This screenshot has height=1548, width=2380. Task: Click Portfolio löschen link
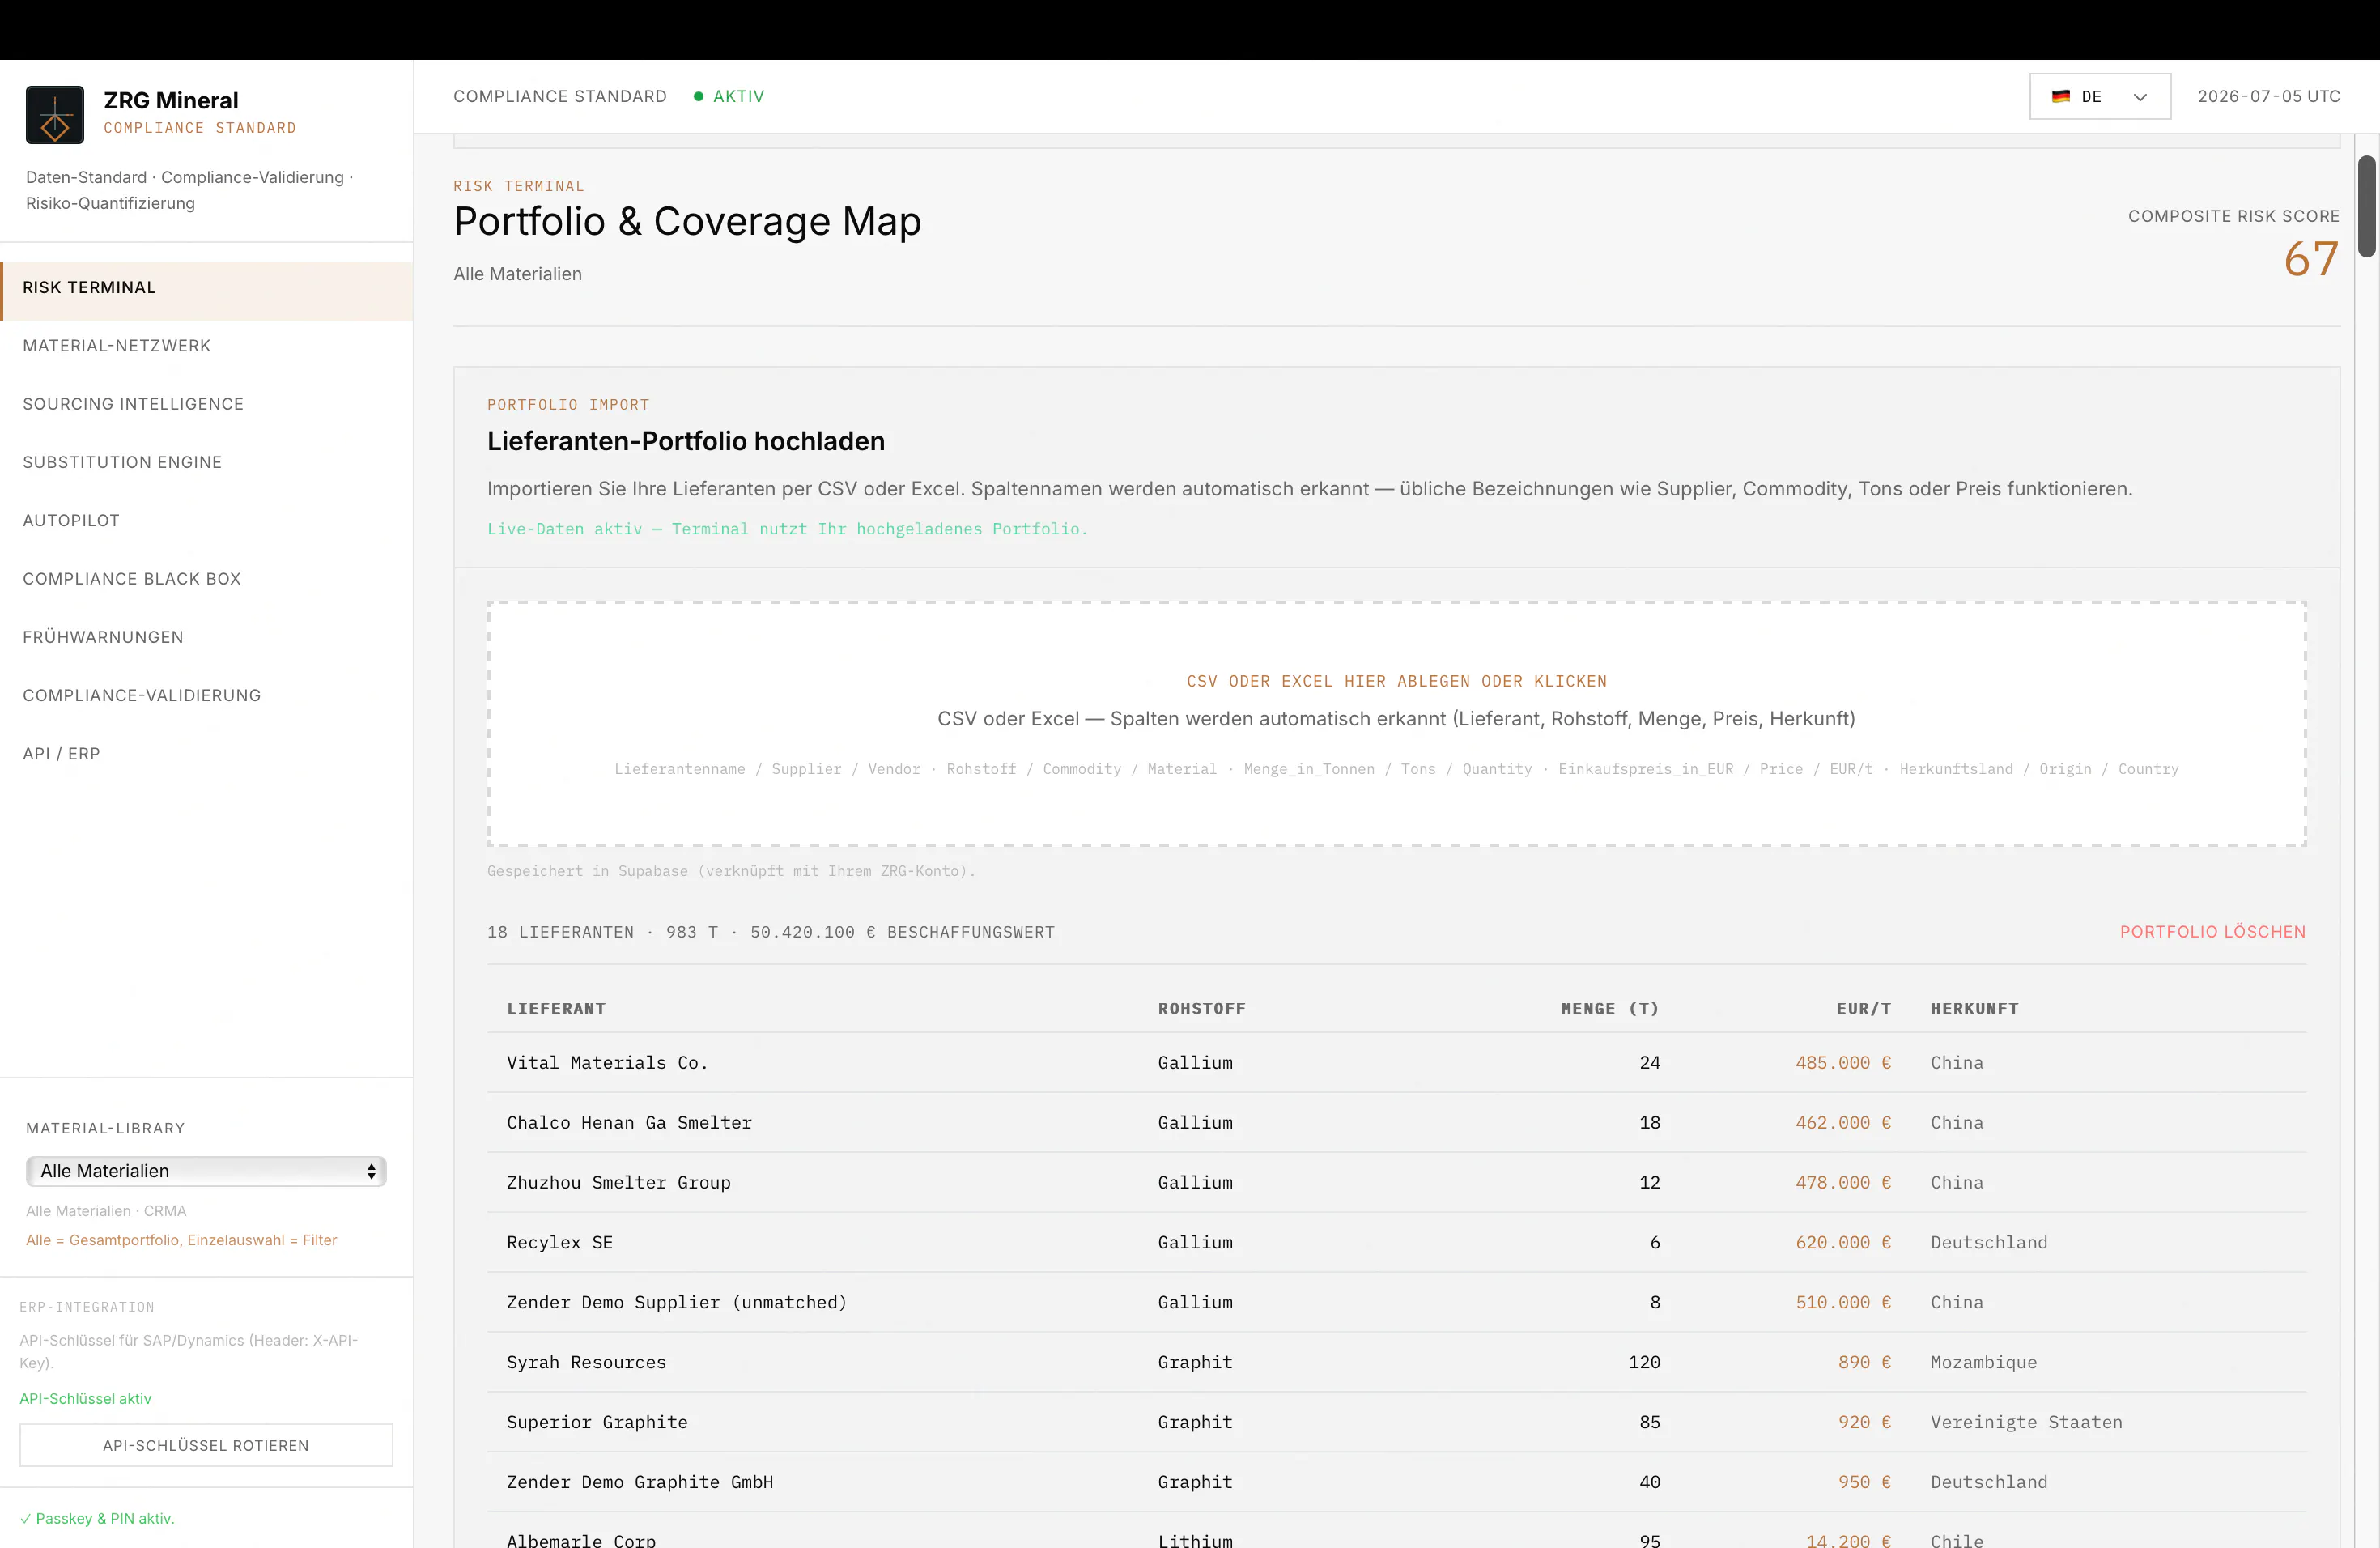point(2212,932)
